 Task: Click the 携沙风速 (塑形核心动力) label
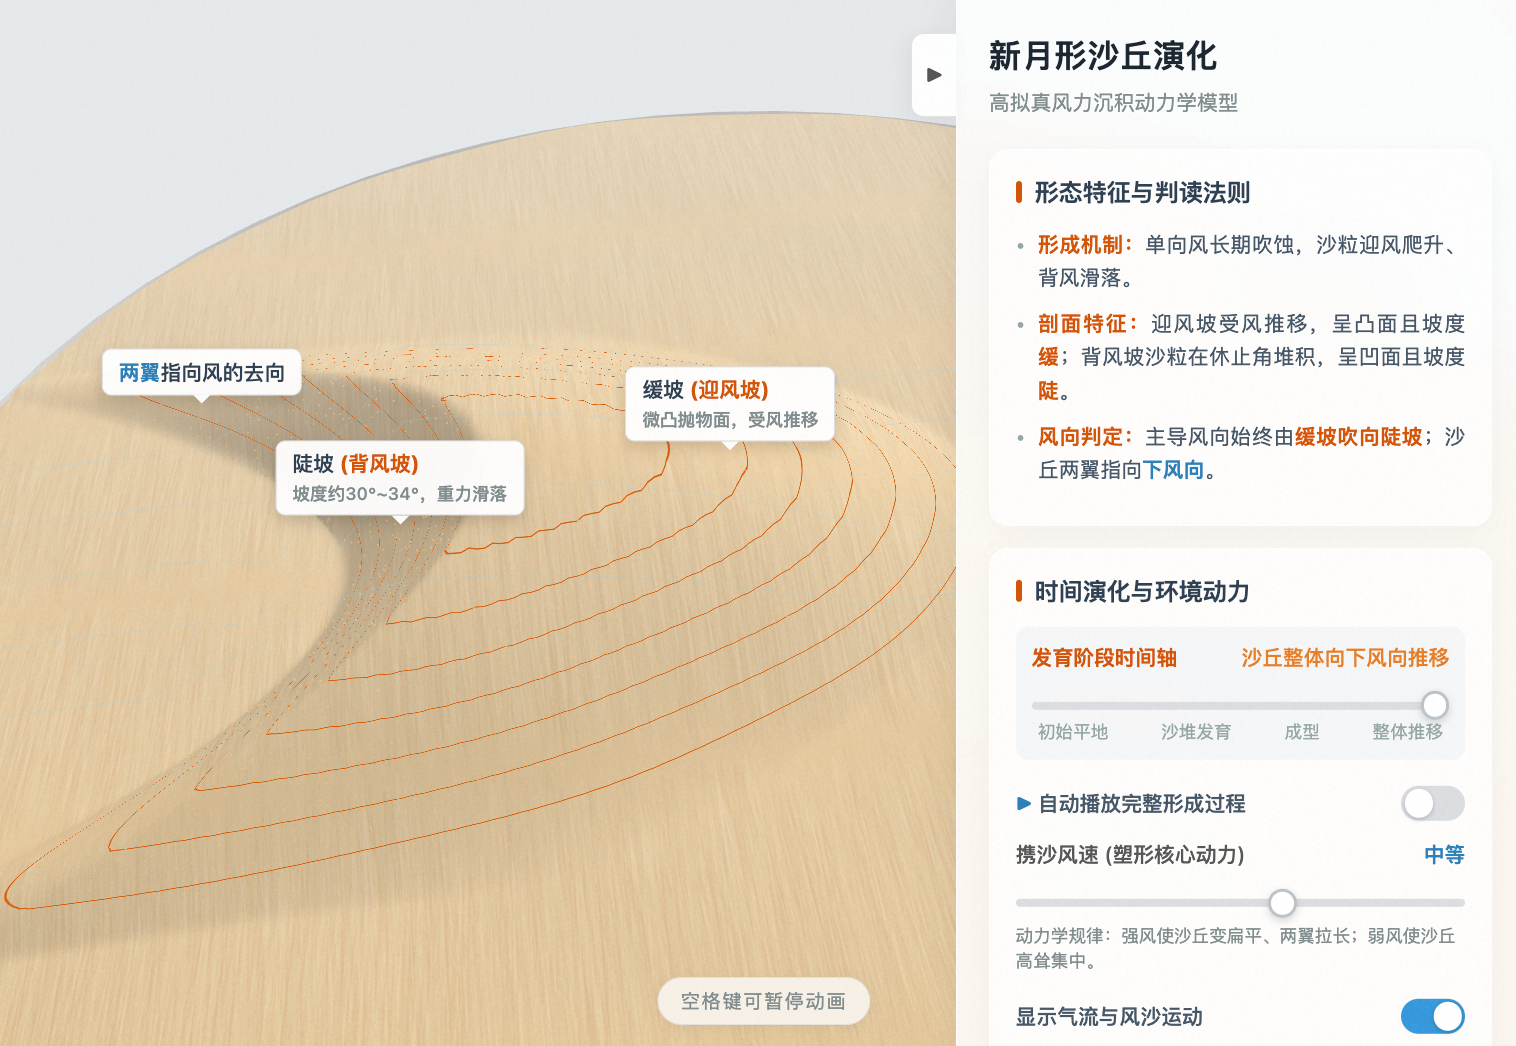[1130, 855]
